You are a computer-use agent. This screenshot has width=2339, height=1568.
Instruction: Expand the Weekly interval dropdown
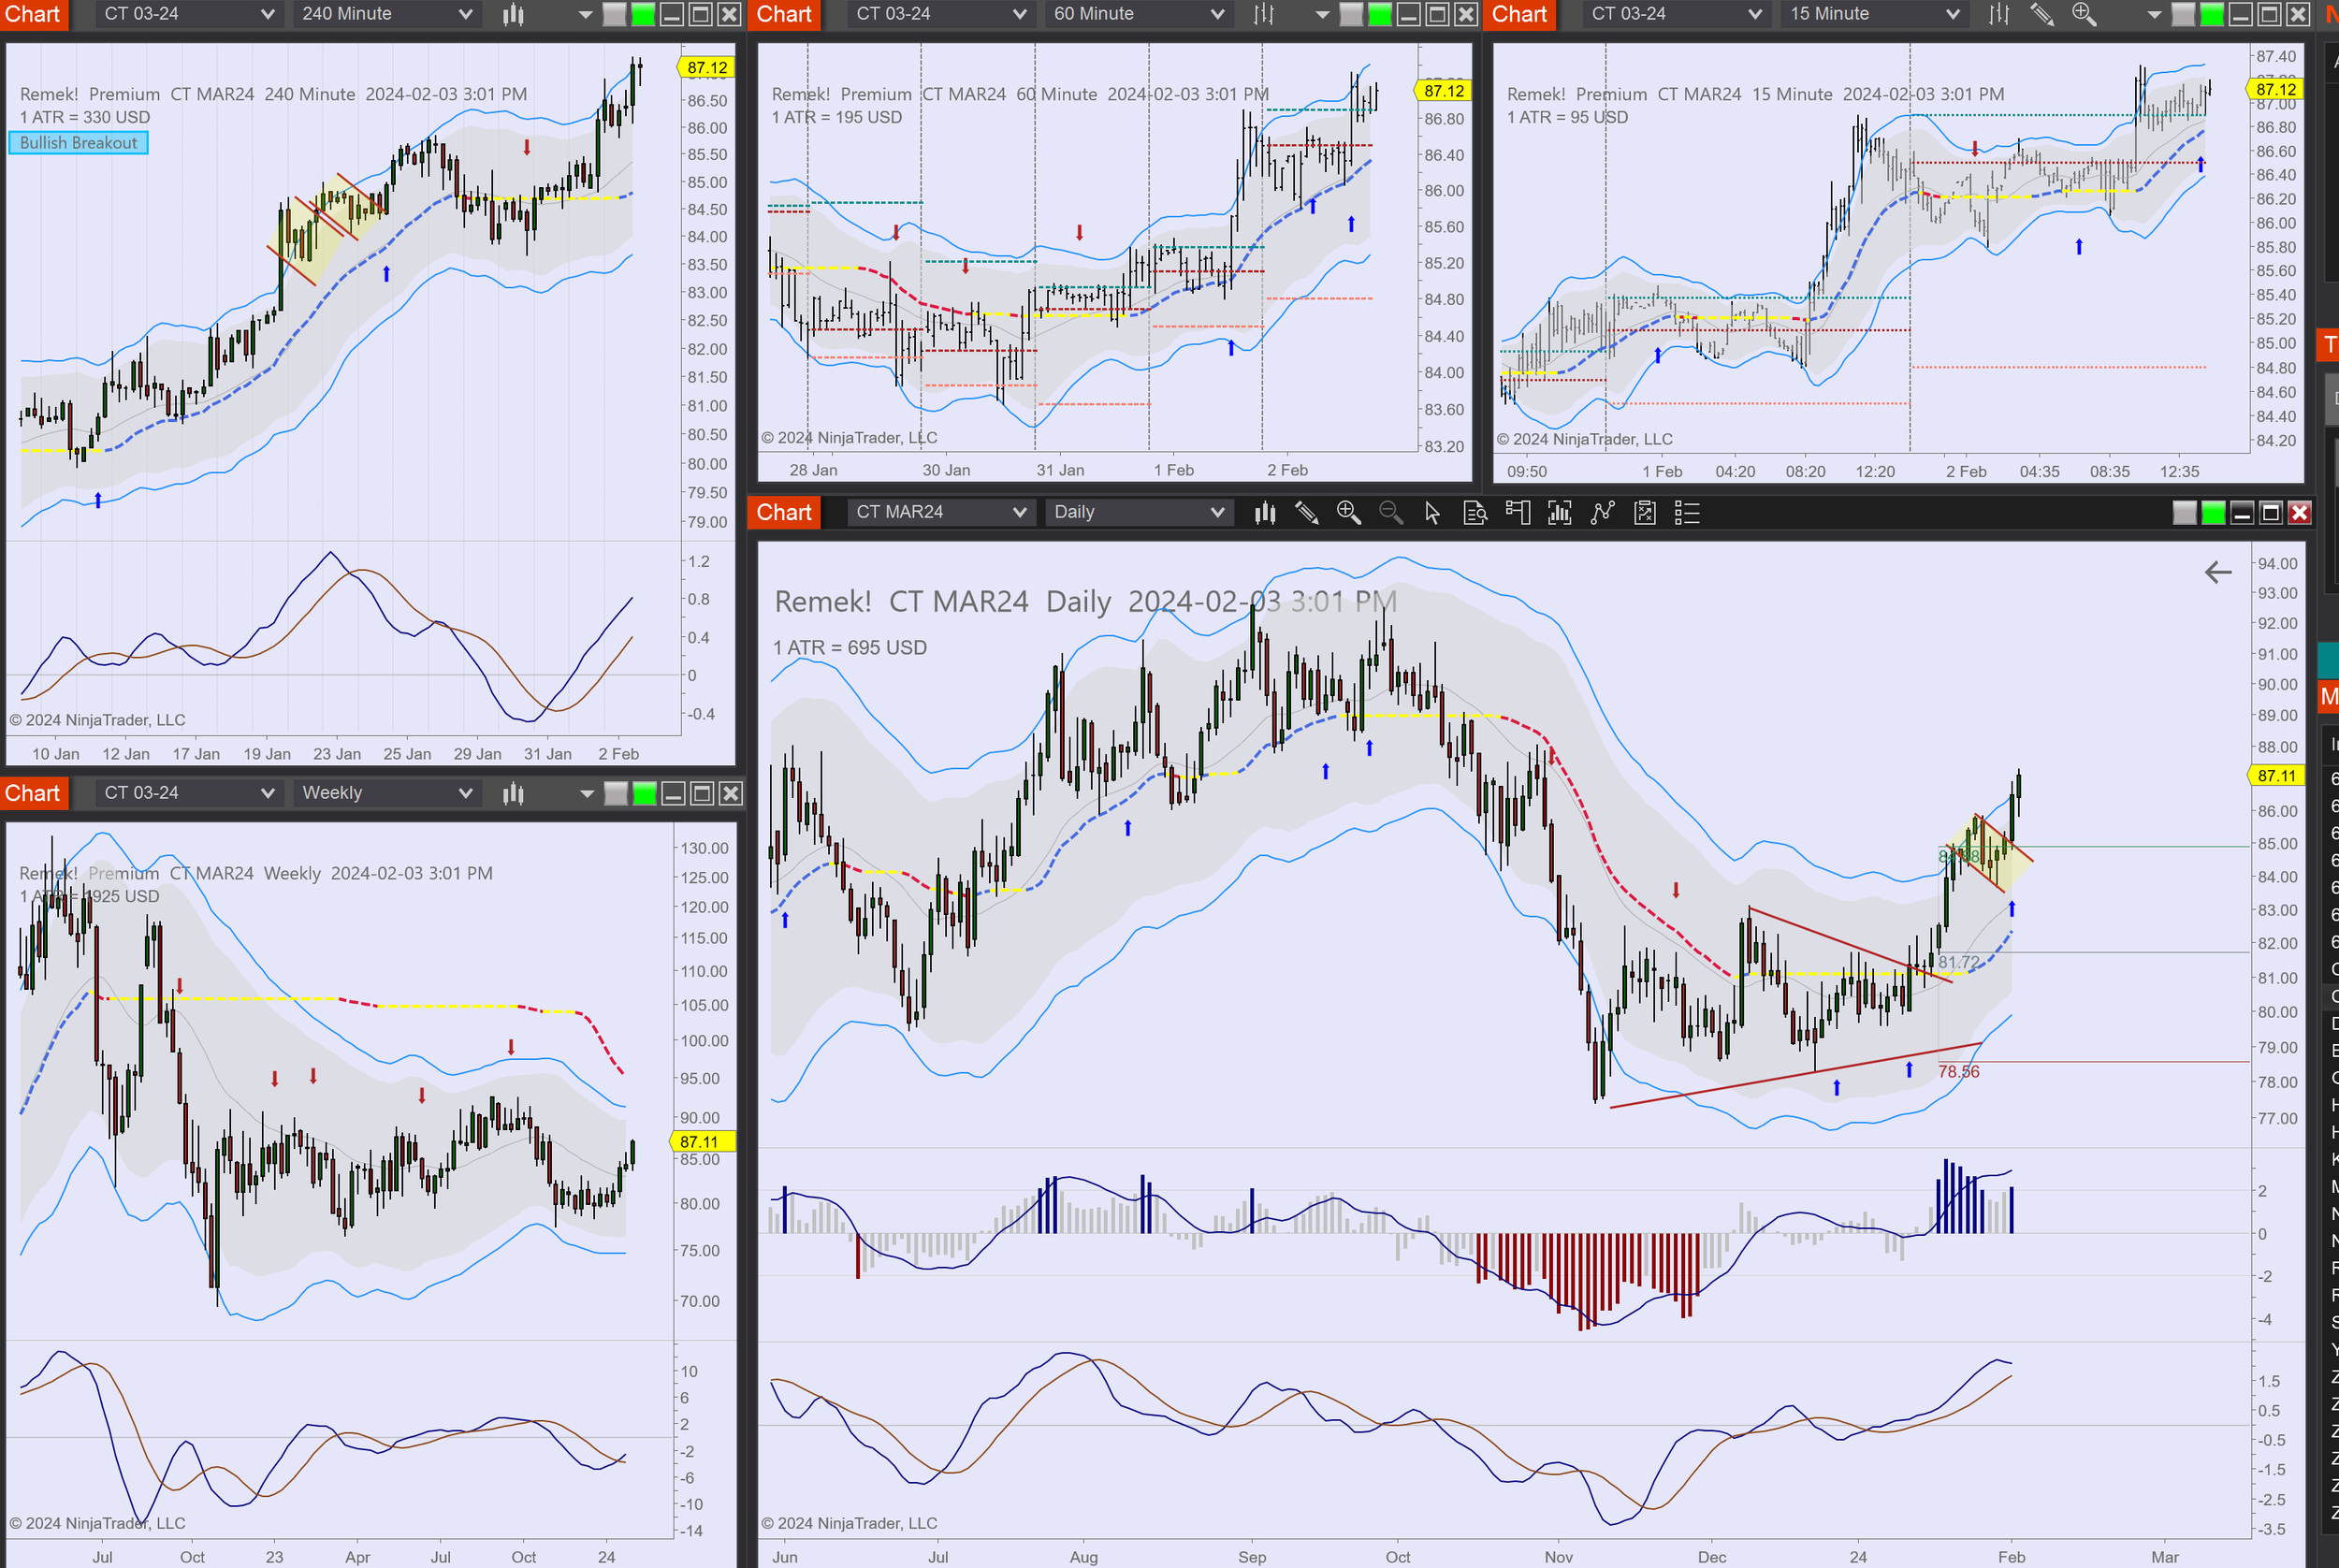[386, 793]
